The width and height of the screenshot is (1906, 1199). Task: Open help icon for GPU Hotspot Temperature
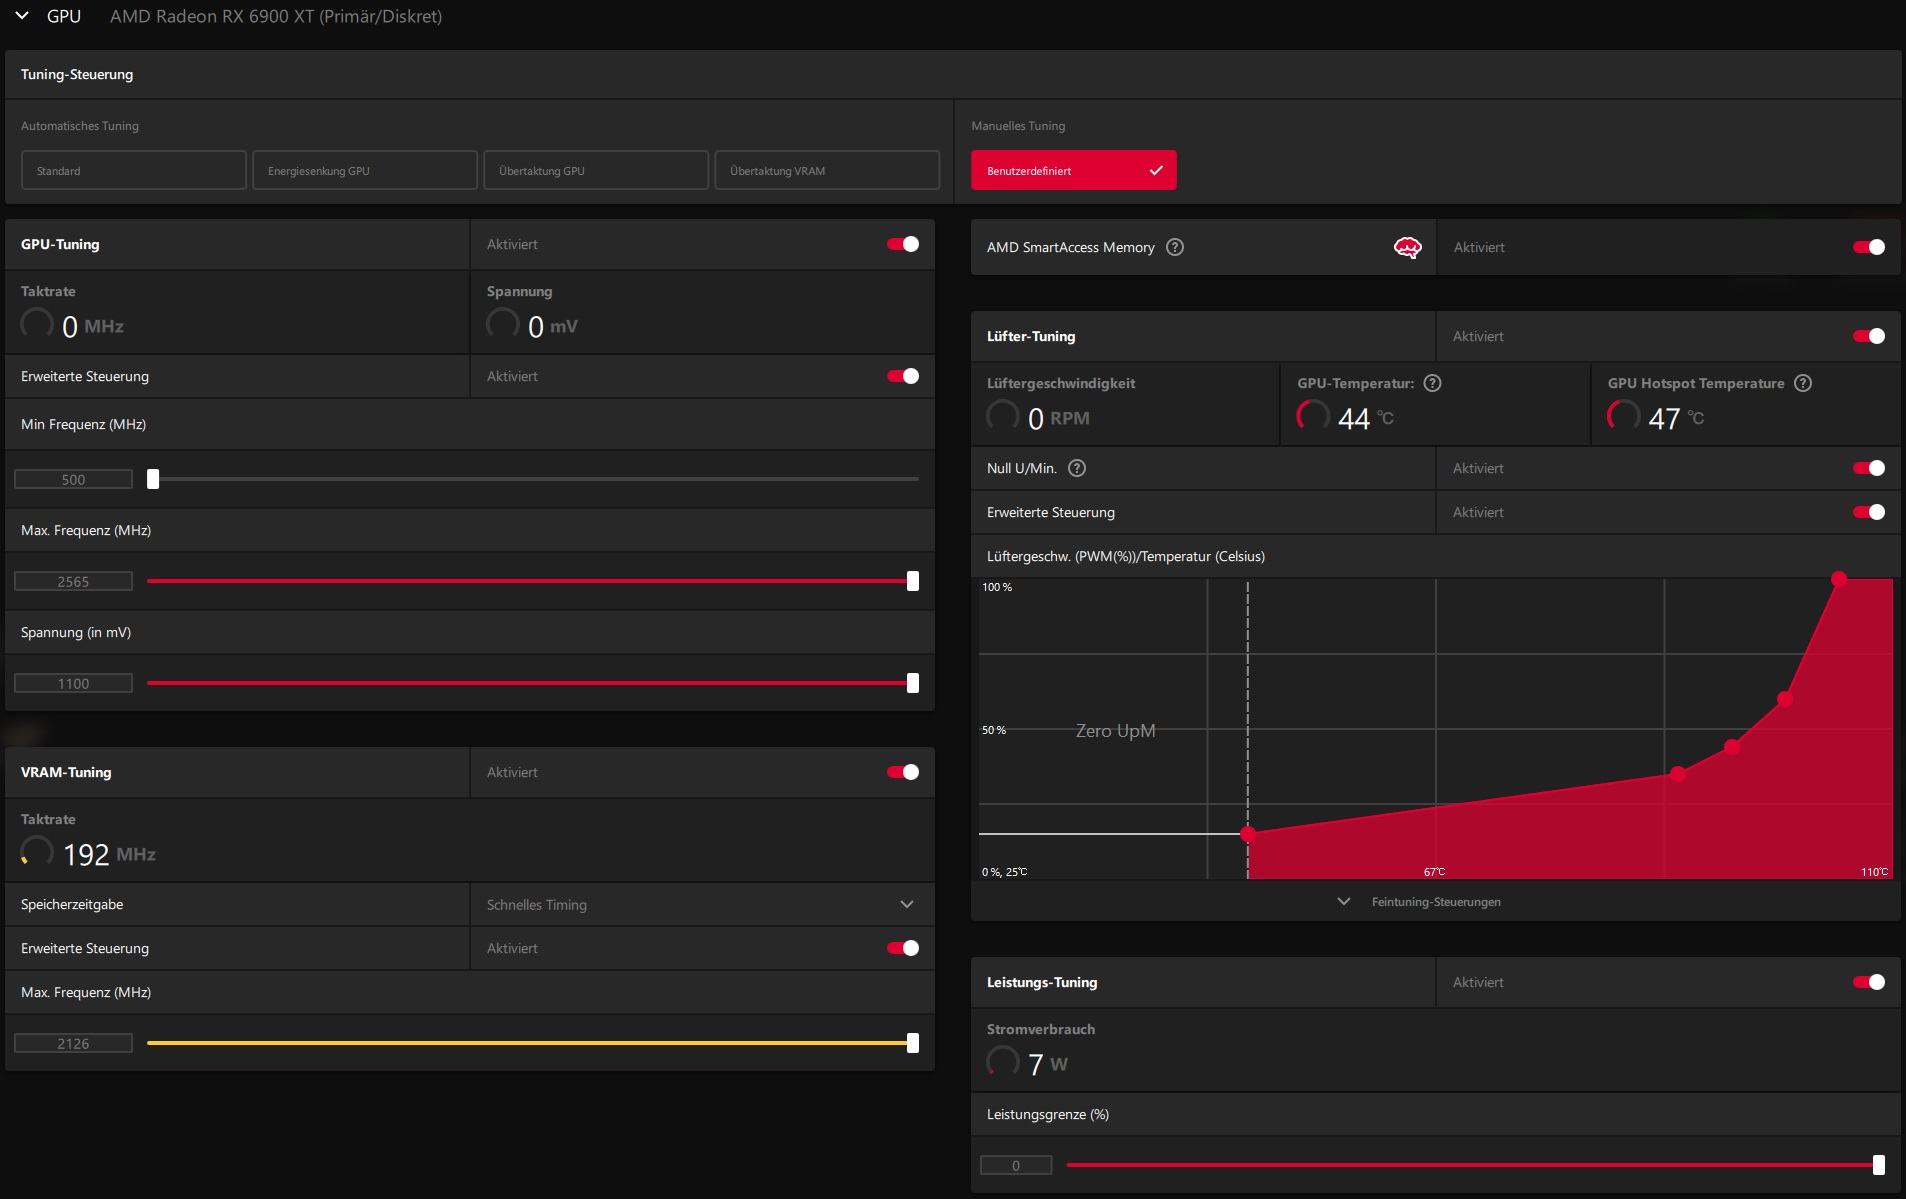1803,383
